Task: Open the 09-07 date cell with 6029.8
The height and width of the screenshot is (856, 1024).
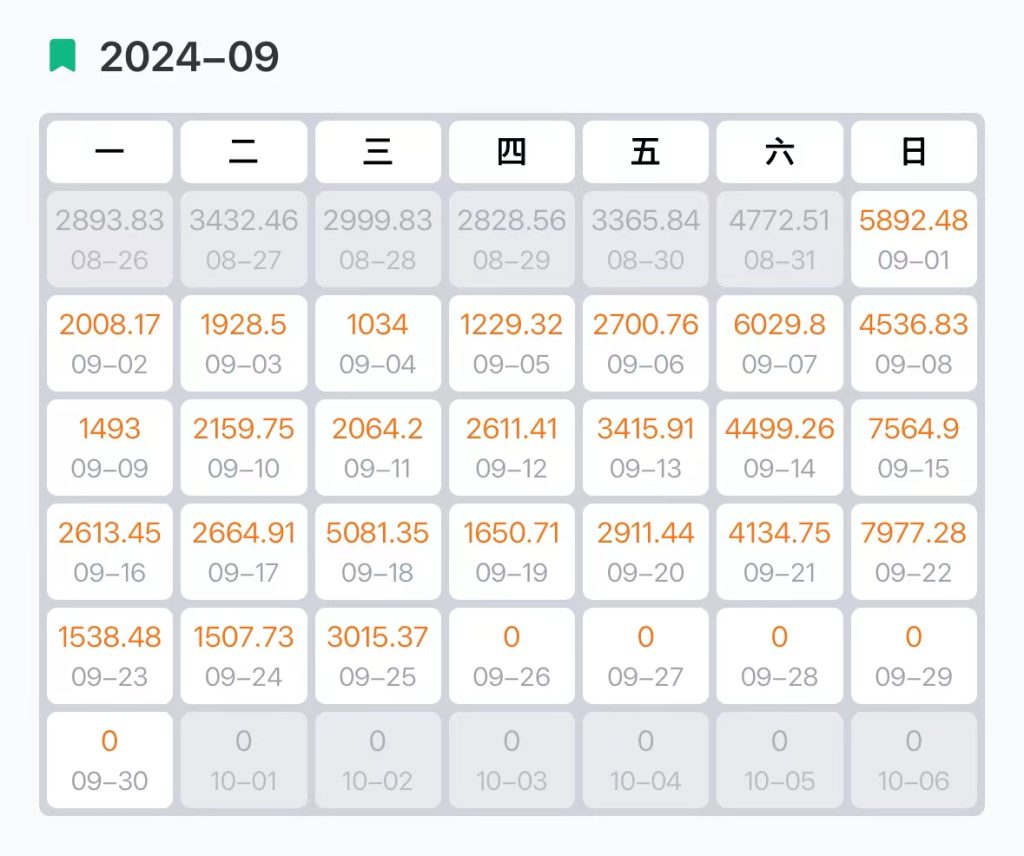Action: pyautogui.click(x=779, y=343)
